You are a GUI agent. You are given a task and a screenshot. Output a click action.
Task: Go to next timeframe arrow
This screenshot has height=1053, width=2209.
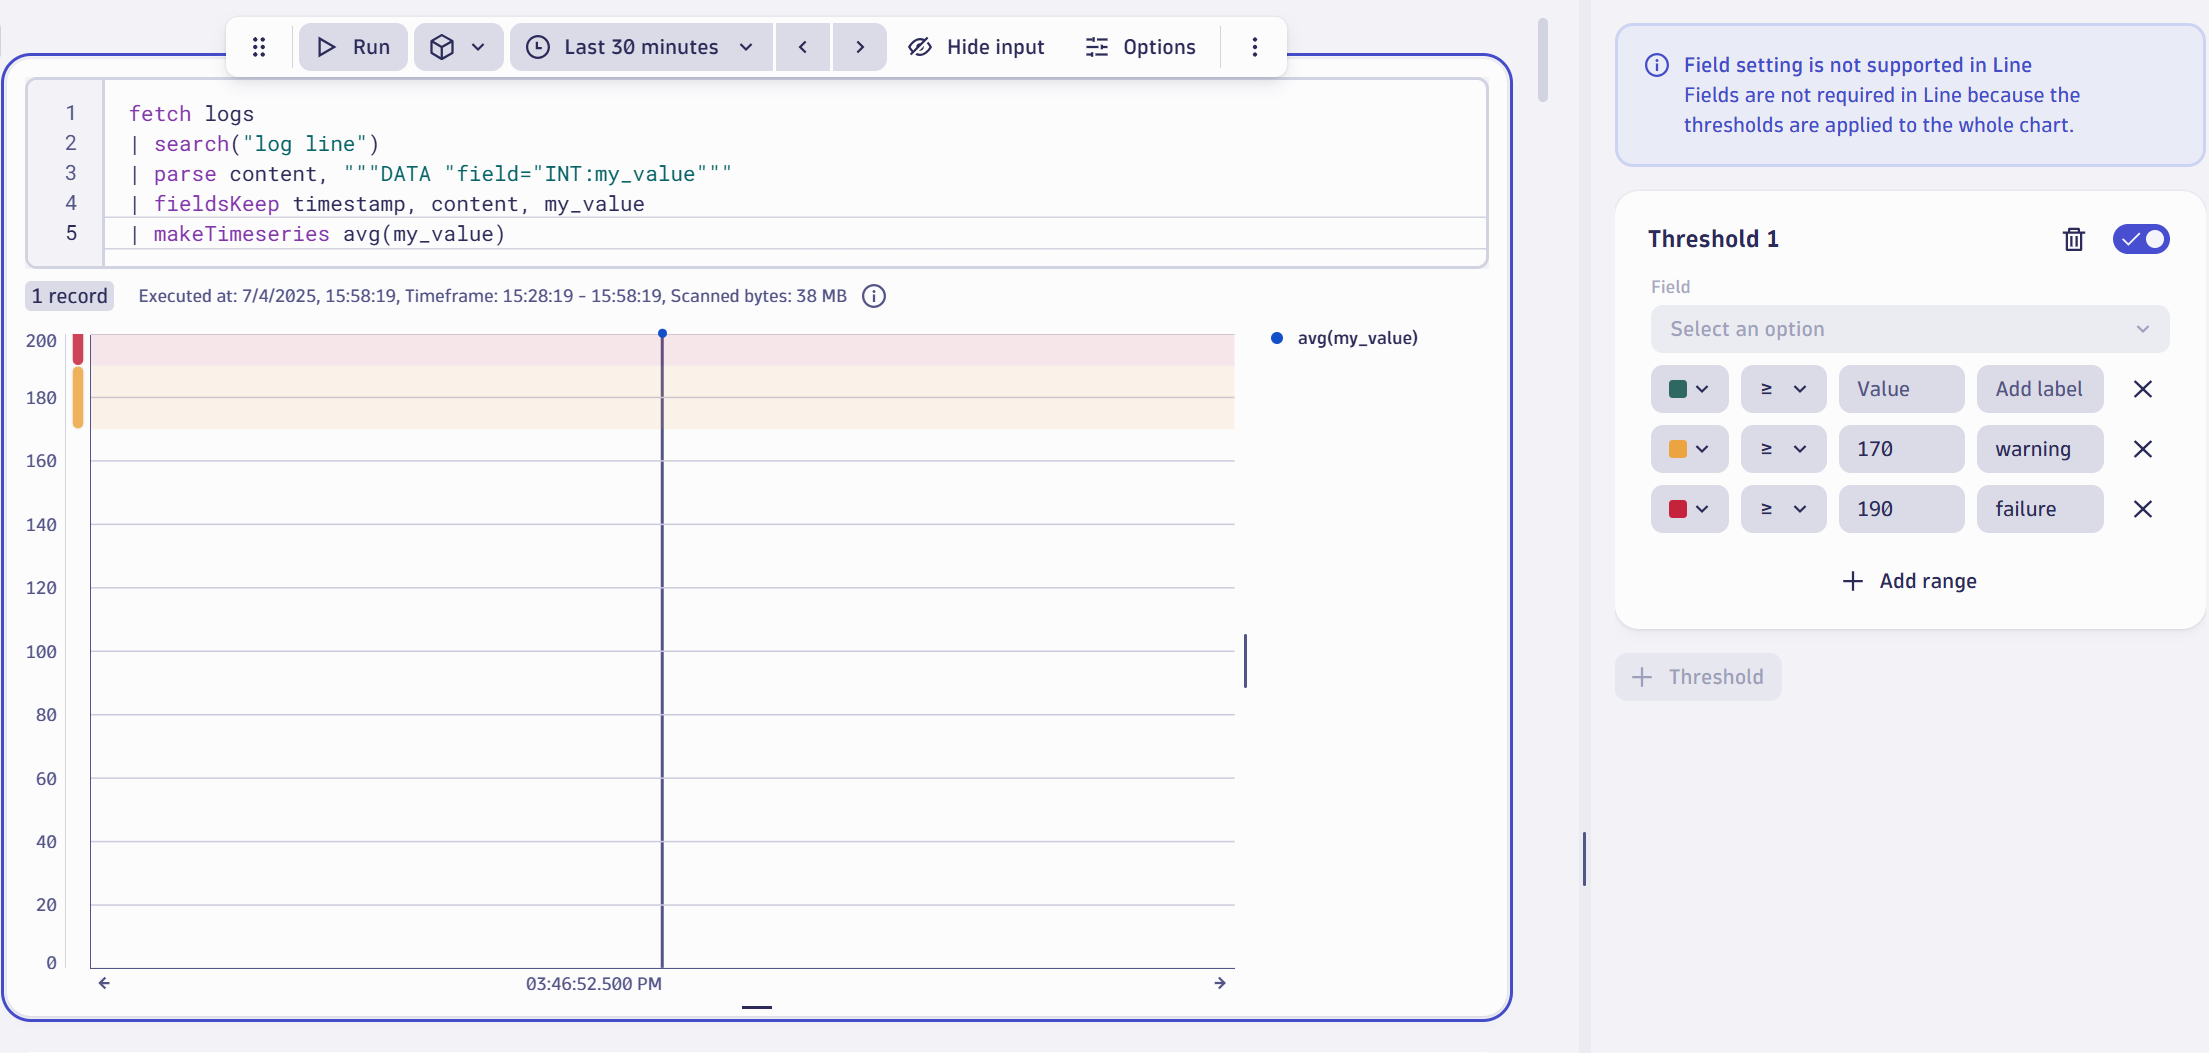click(860, 47)
